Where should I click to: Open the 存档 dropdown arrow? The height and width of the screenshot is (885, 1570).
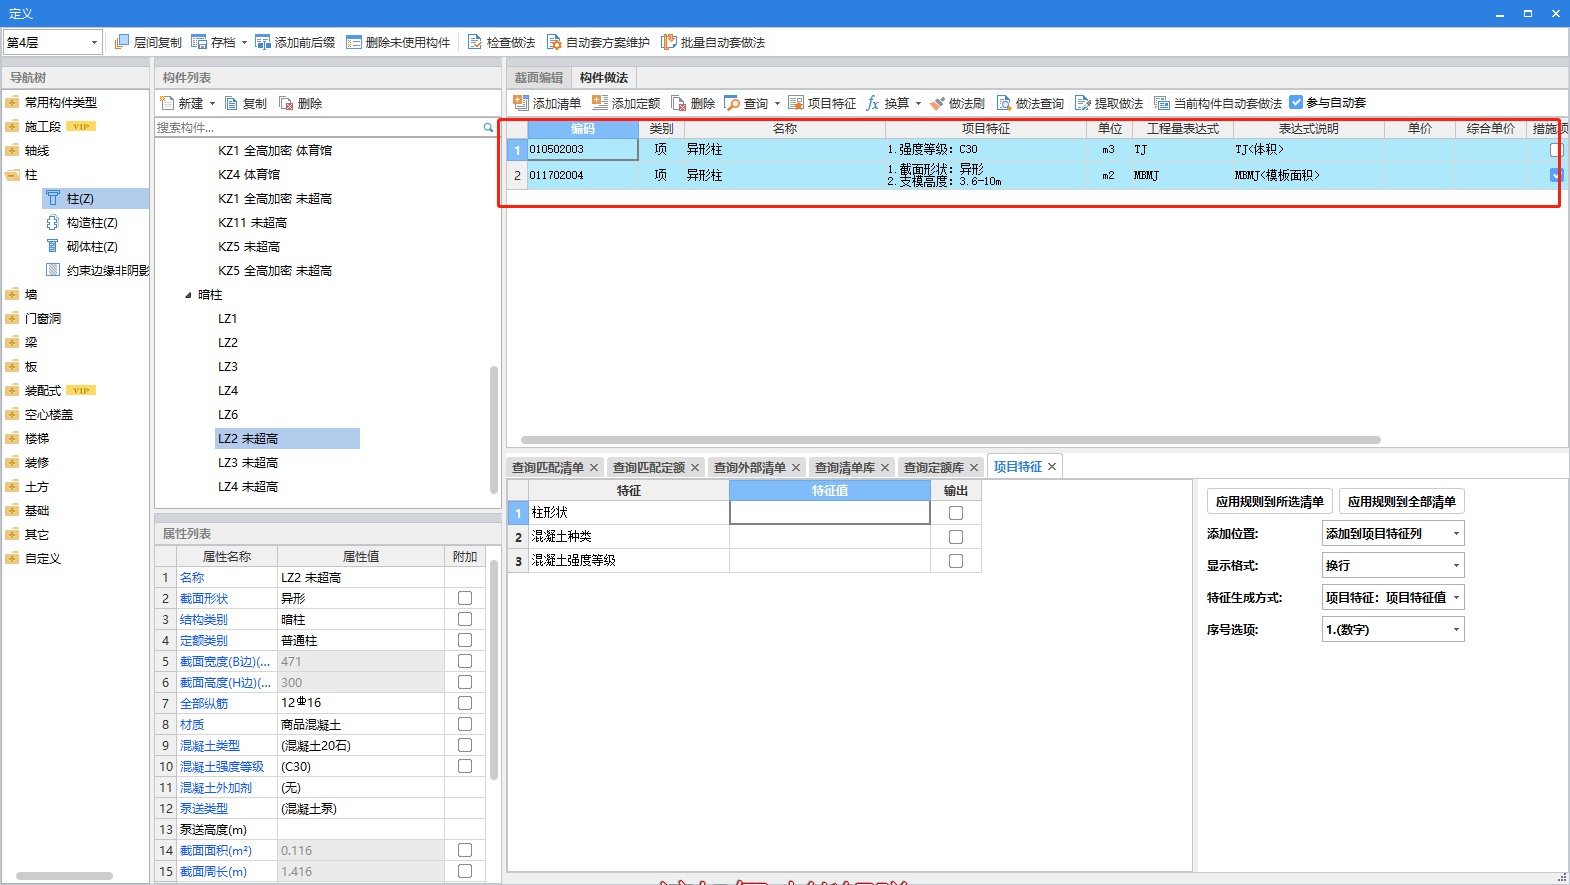click(244, 43)
